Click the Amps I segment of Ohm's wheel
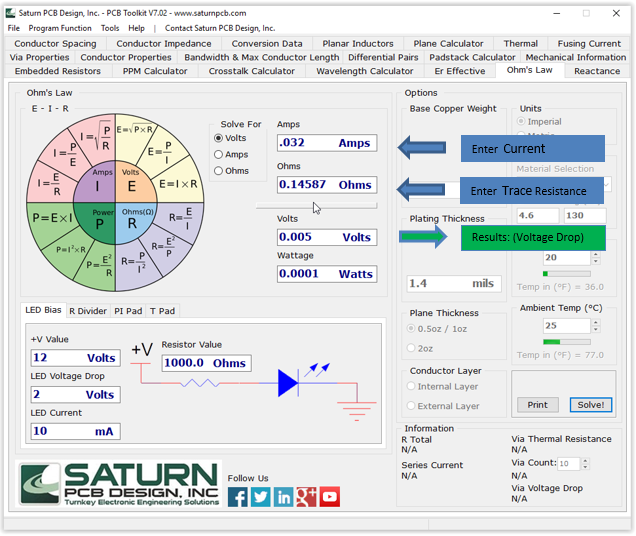Image resolution: width=636 pixels, height=536 pixels. click(97, 183)
